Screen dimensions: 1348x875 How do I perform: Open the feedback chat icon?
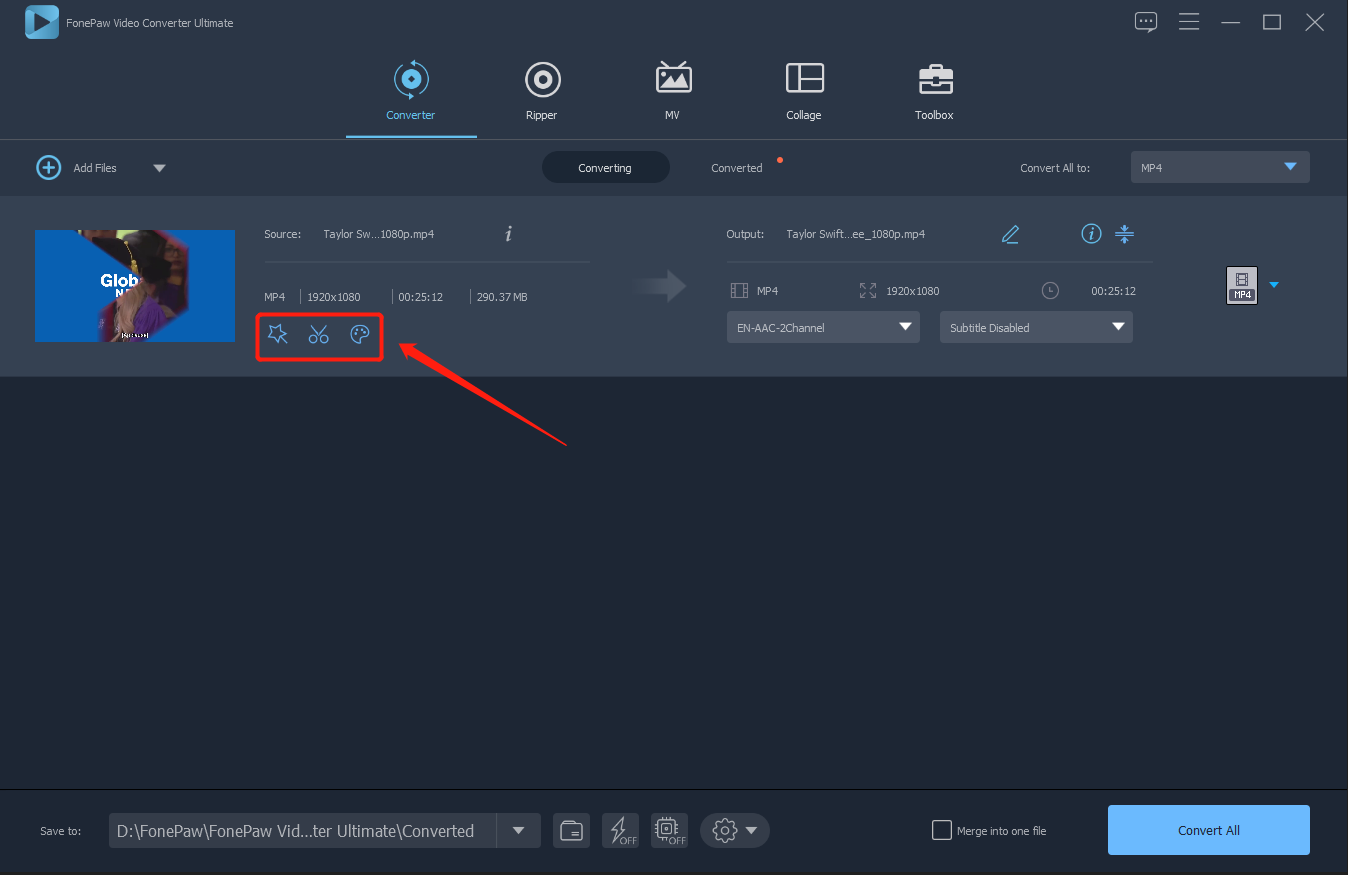coord(1146,22)
